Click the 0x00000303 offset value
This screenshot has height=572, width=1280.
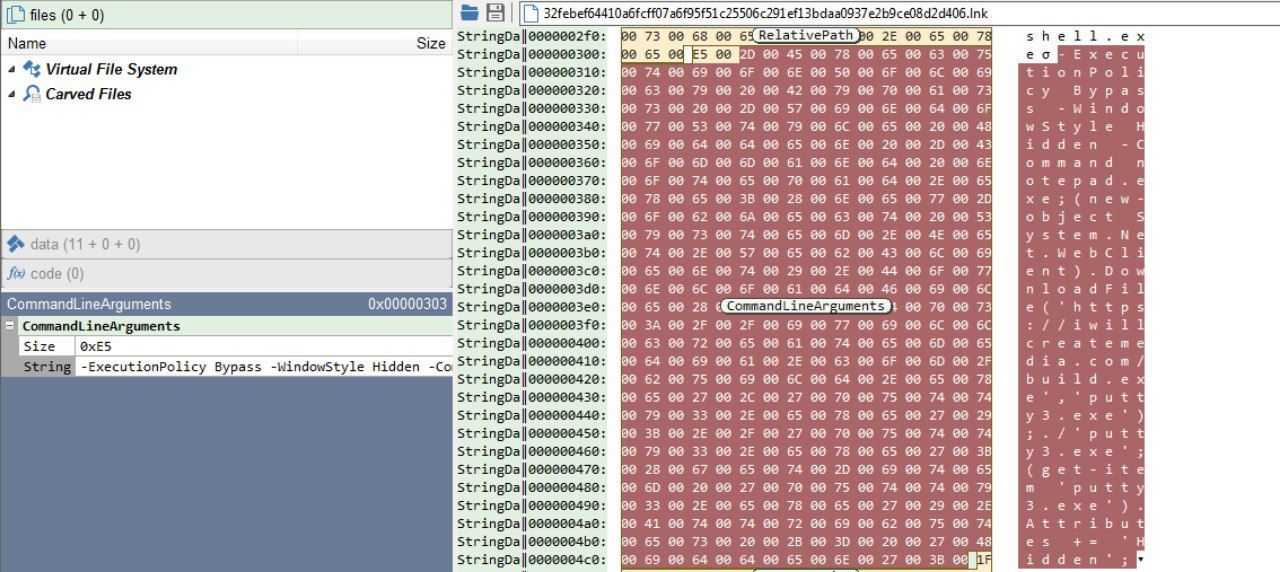coord(407,304)
